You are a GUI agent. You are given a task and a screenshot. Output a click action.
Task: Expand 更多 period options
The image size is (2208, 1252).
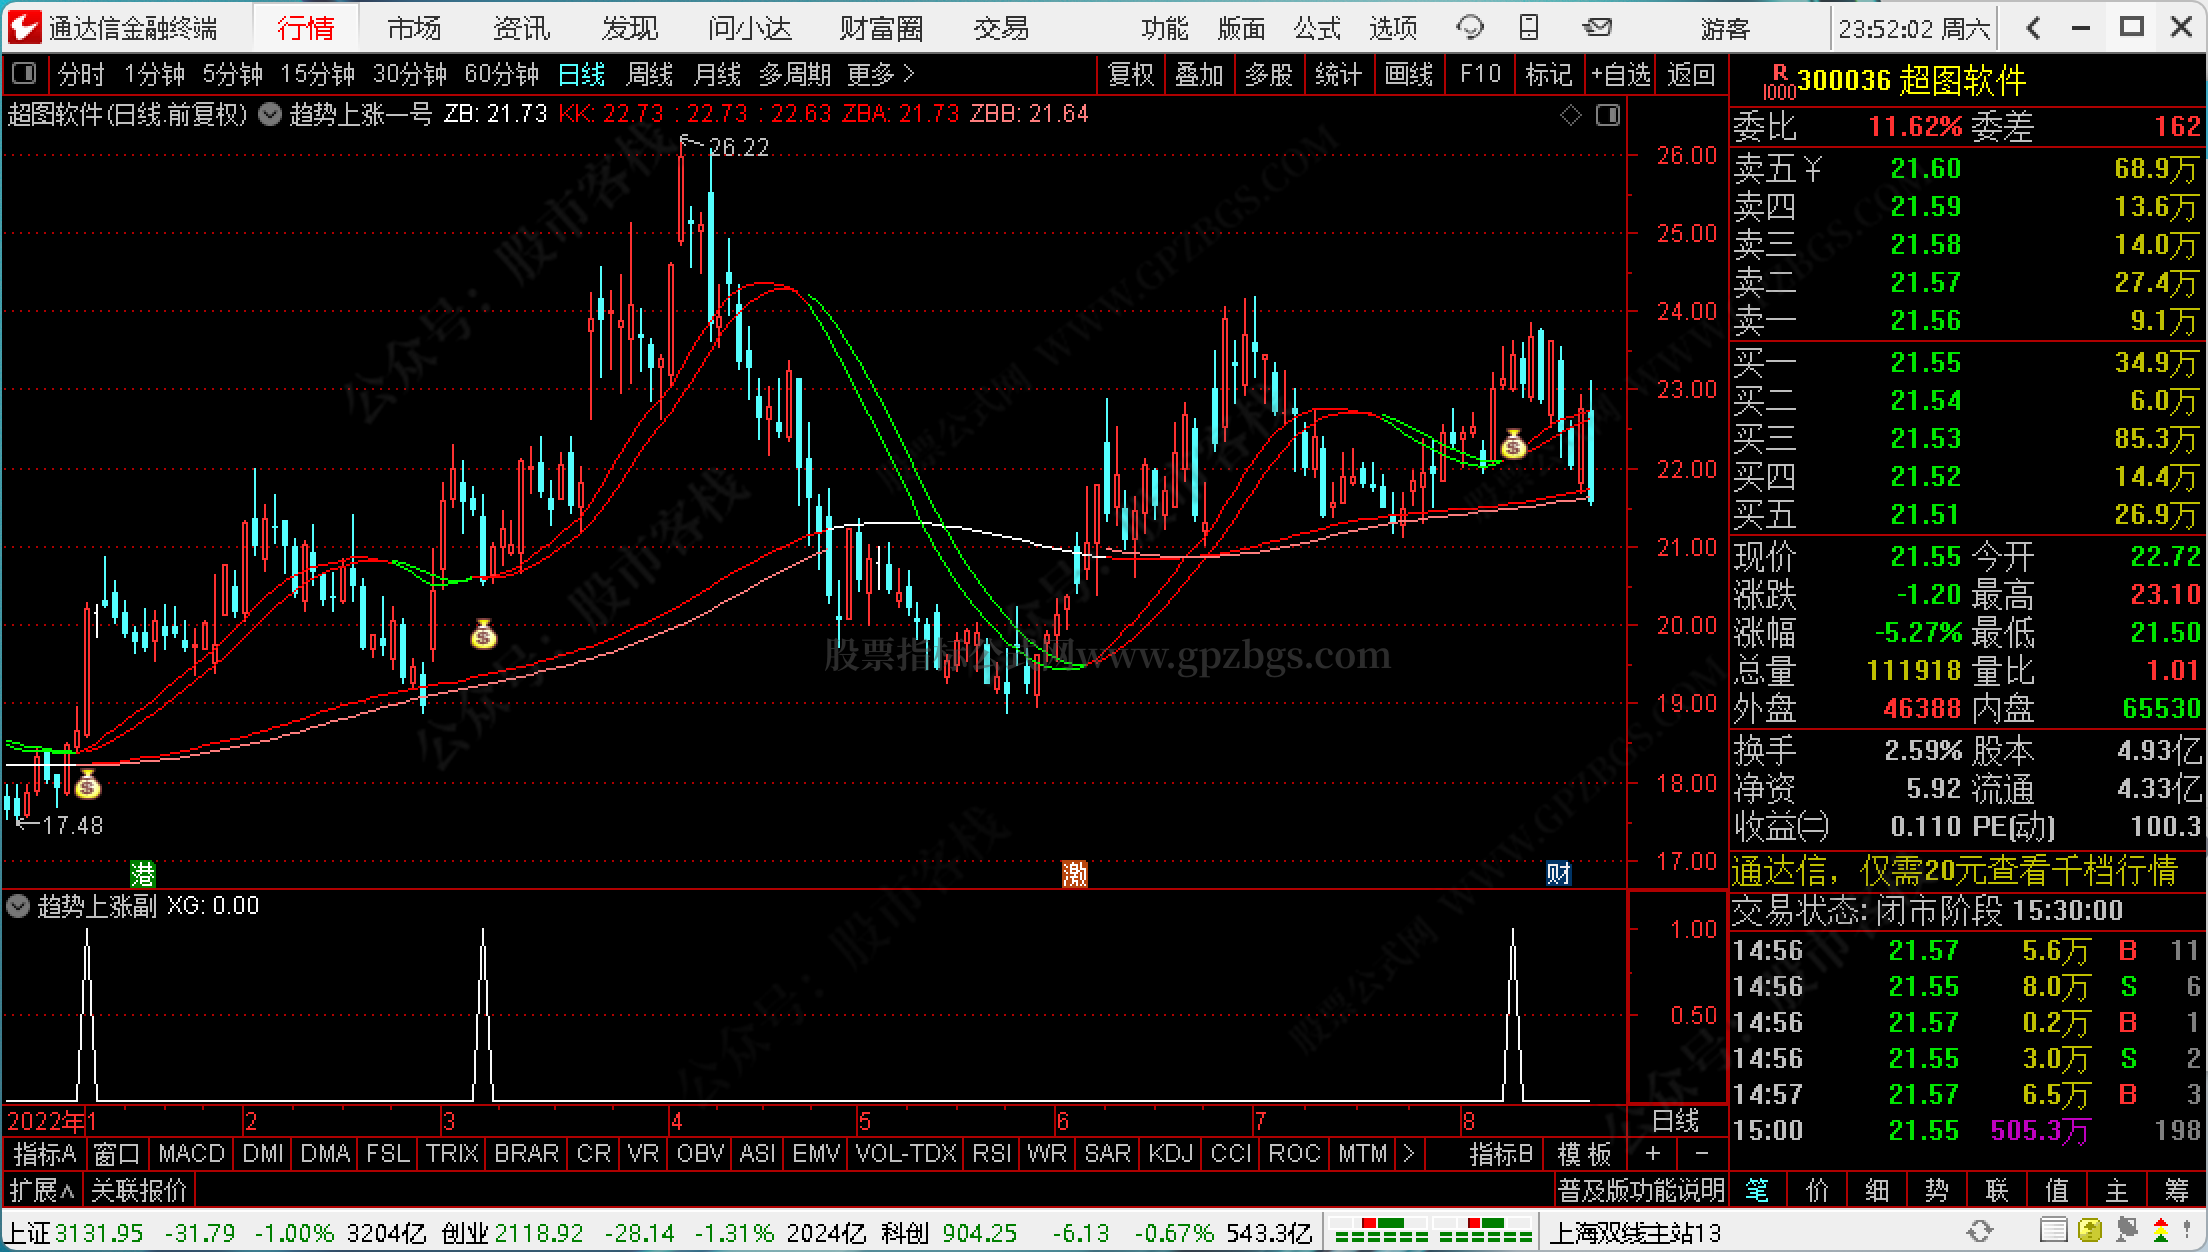[881, 74]
